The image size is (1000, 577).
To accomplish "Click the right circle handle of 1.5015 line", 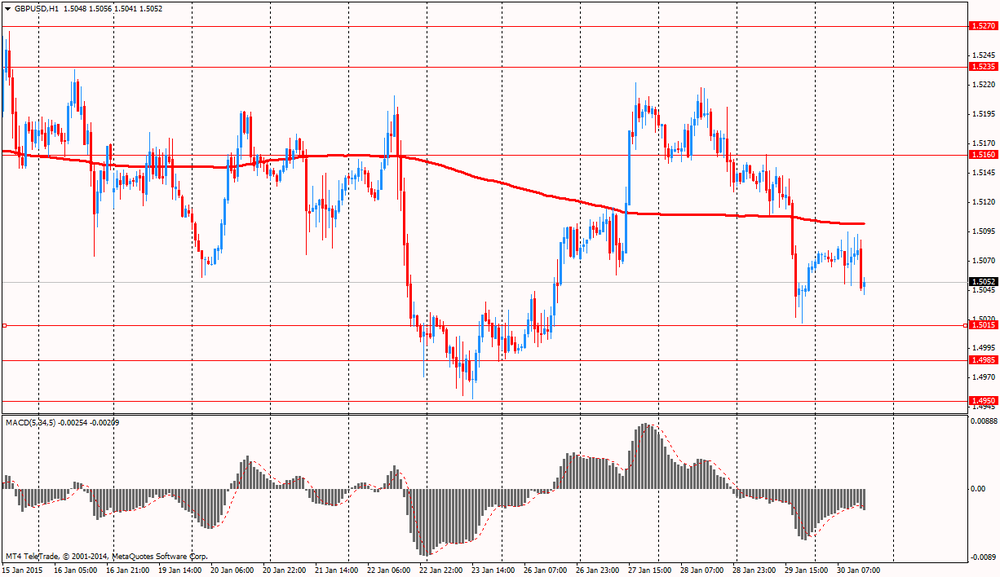I will (x=966, y=325).
